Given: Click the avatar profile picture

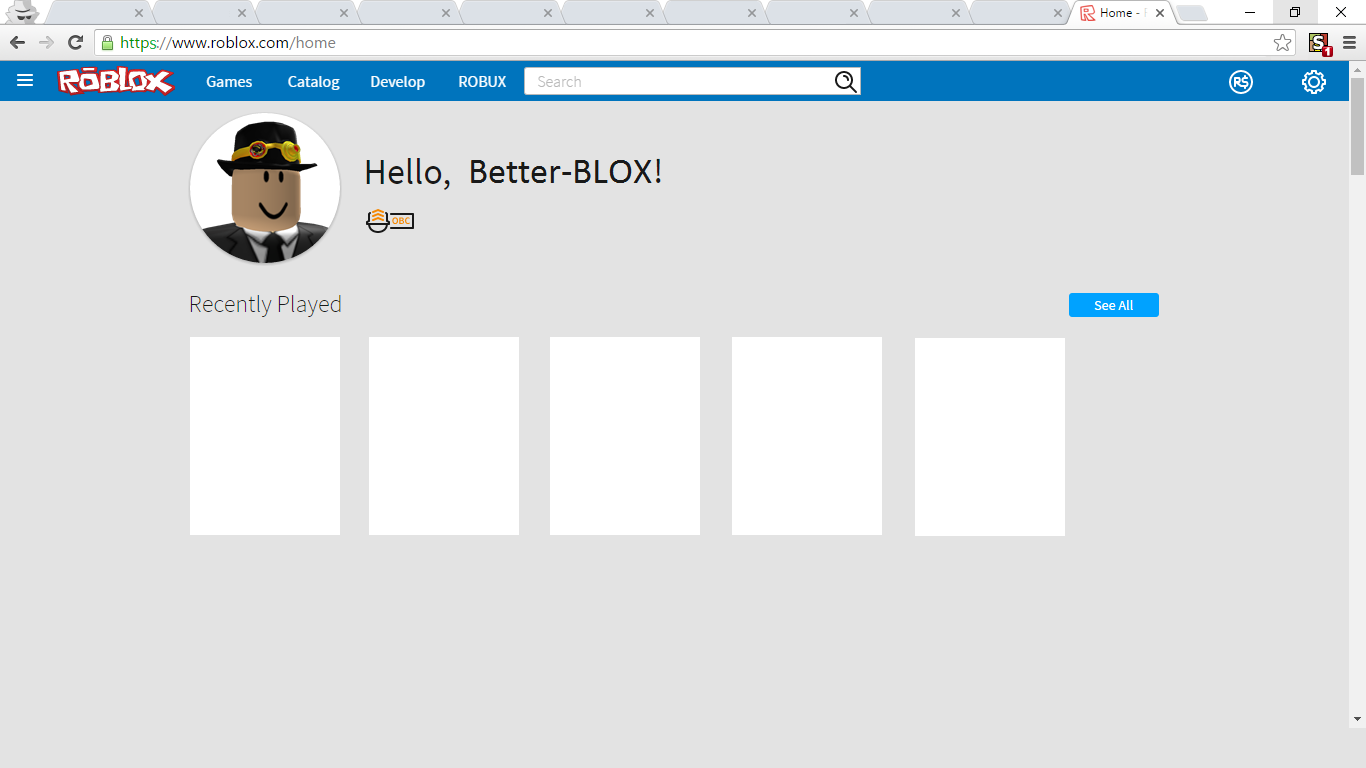Looking at the screenshot, I should point(265,188).
